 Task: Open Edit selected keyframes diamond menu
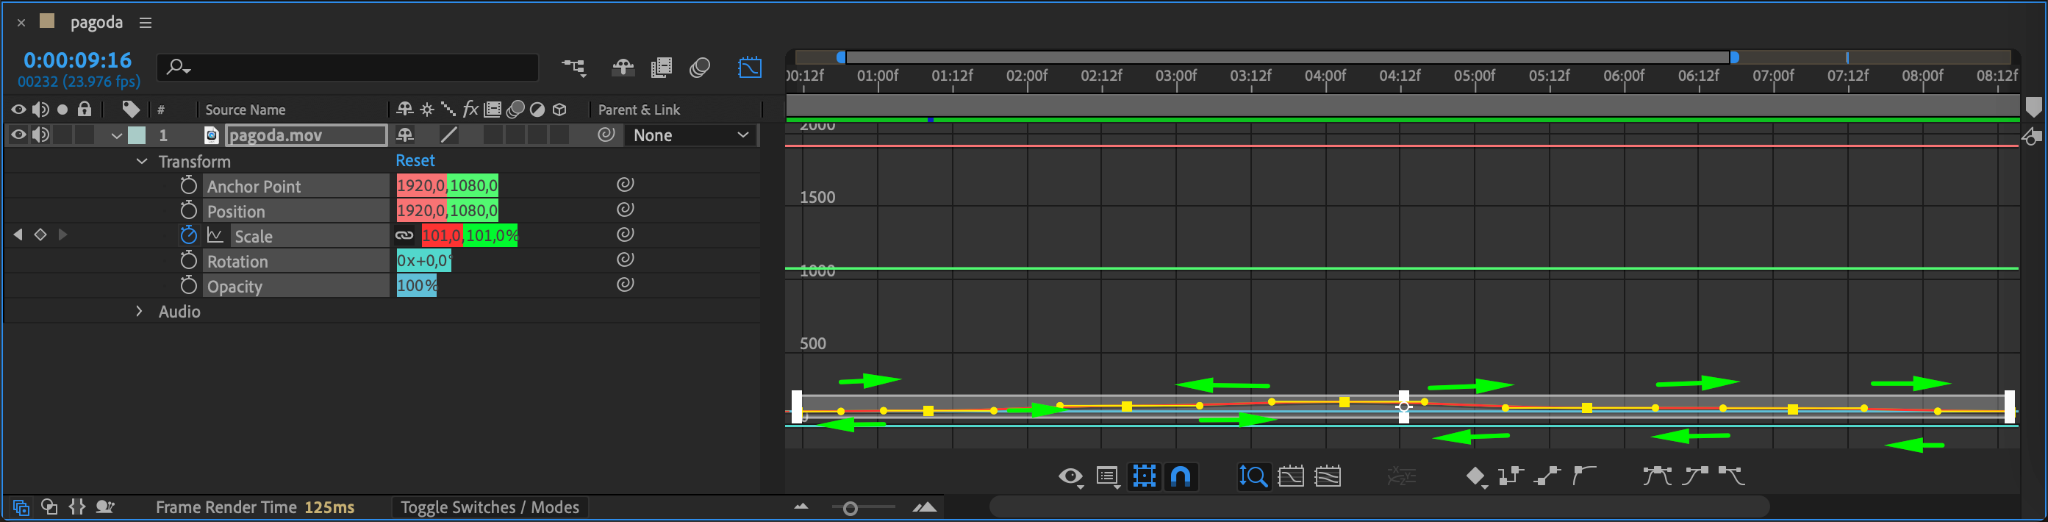[1477, 477]
